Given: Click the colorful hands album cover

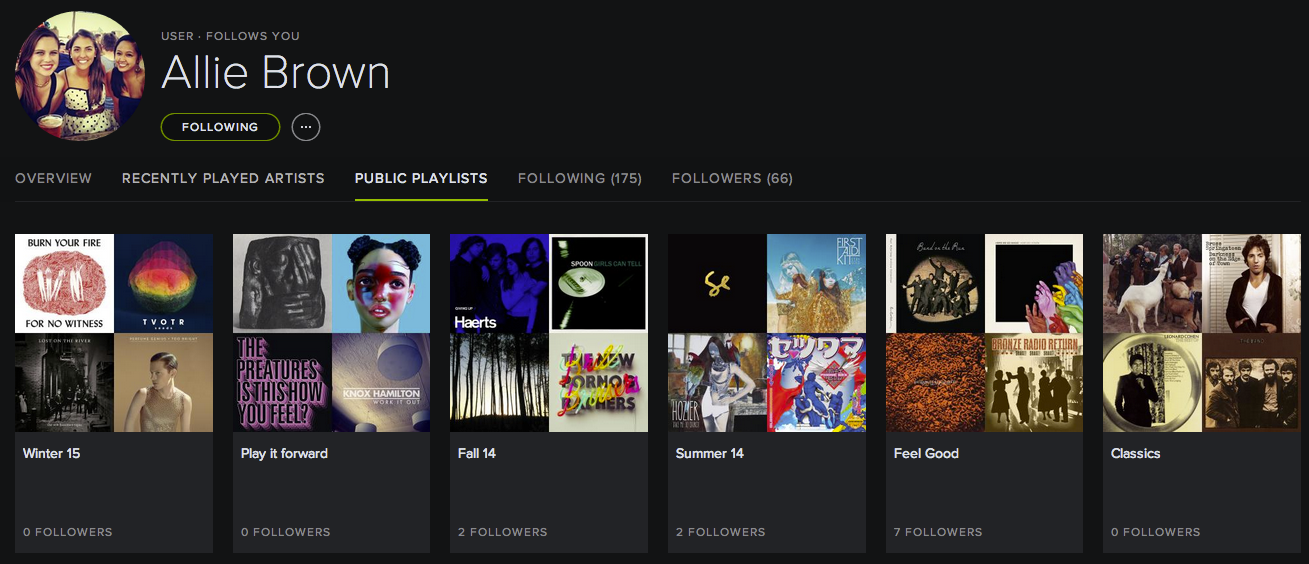Looking at the screenshot, I should pyautogui.click(x=1034, y=283).
